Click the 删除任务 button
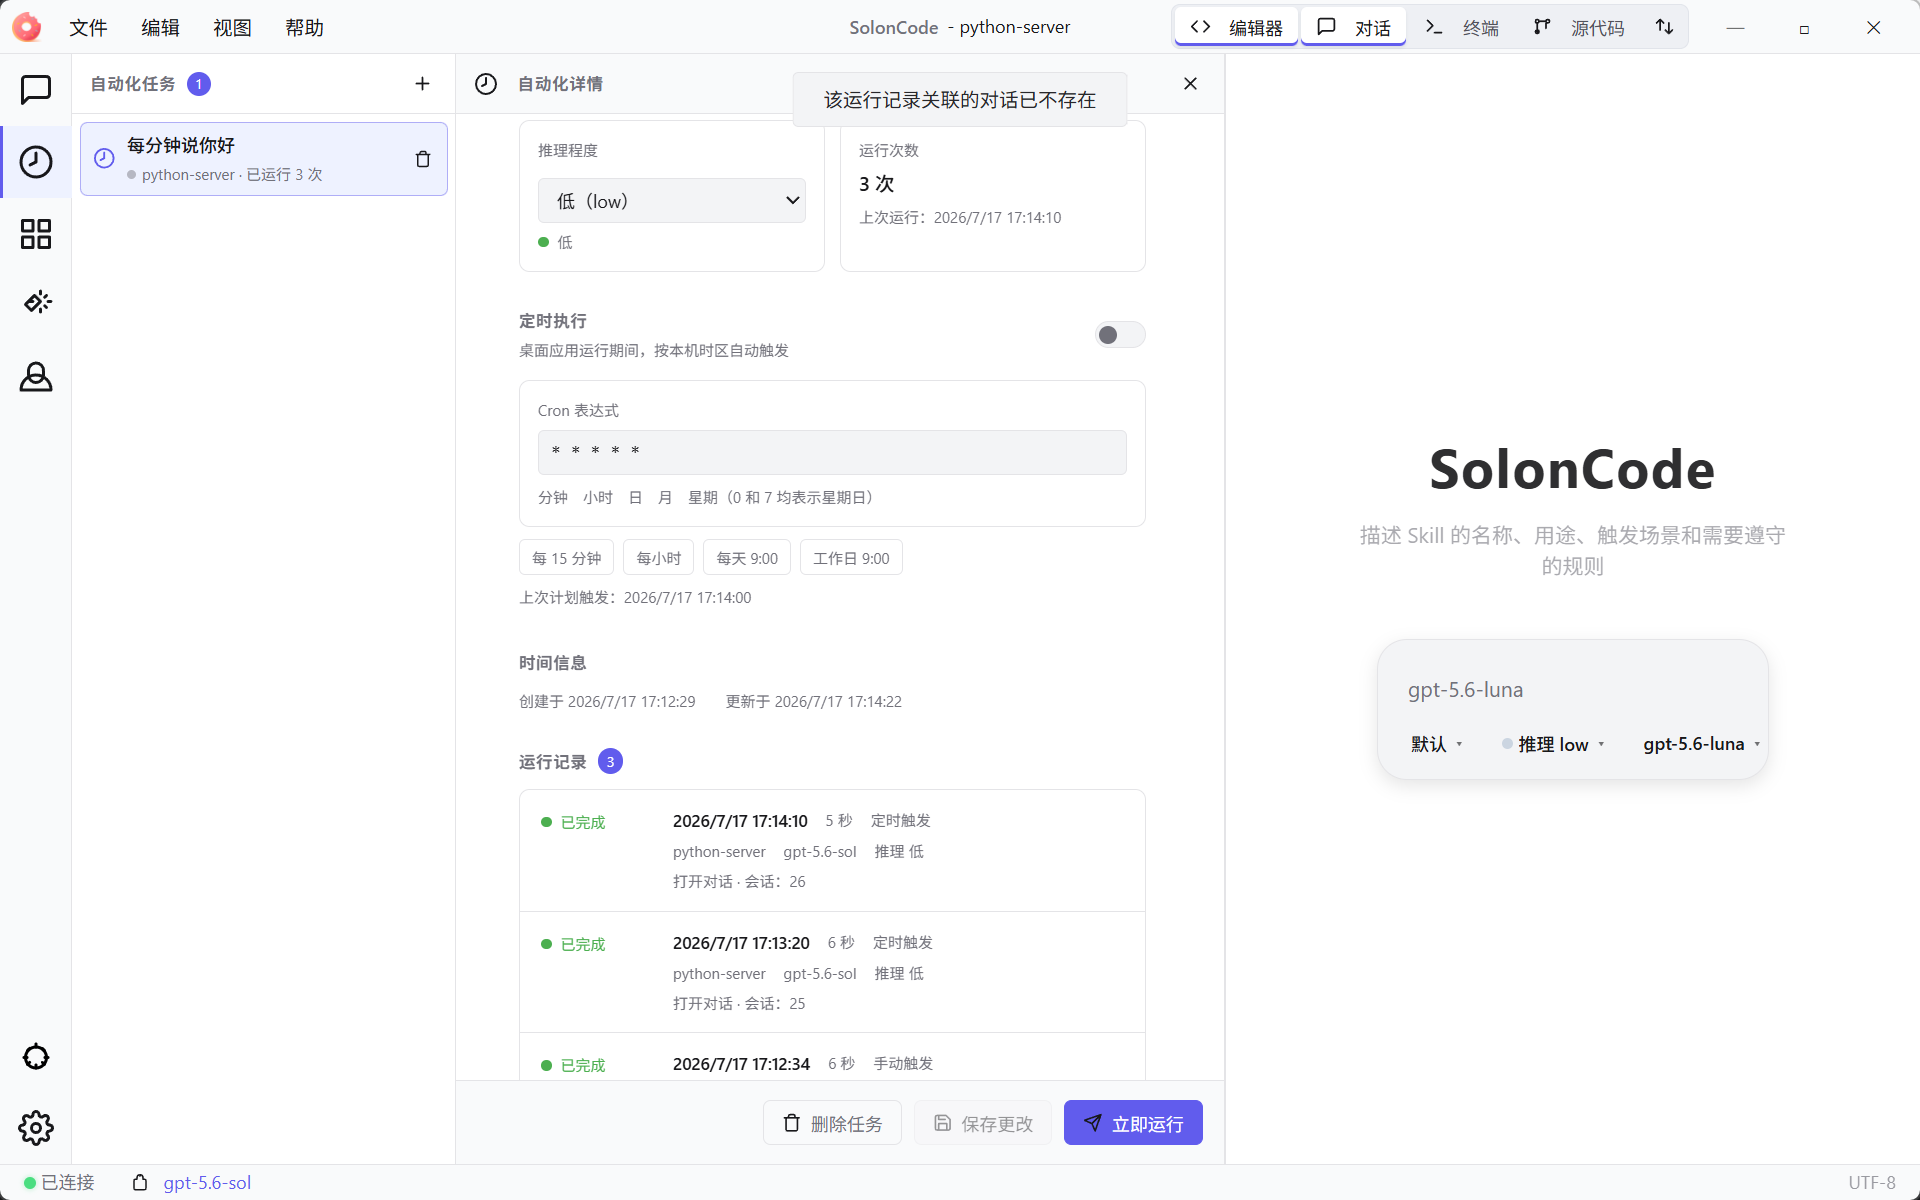The image size is (1920, 1200). [832, 1123]
